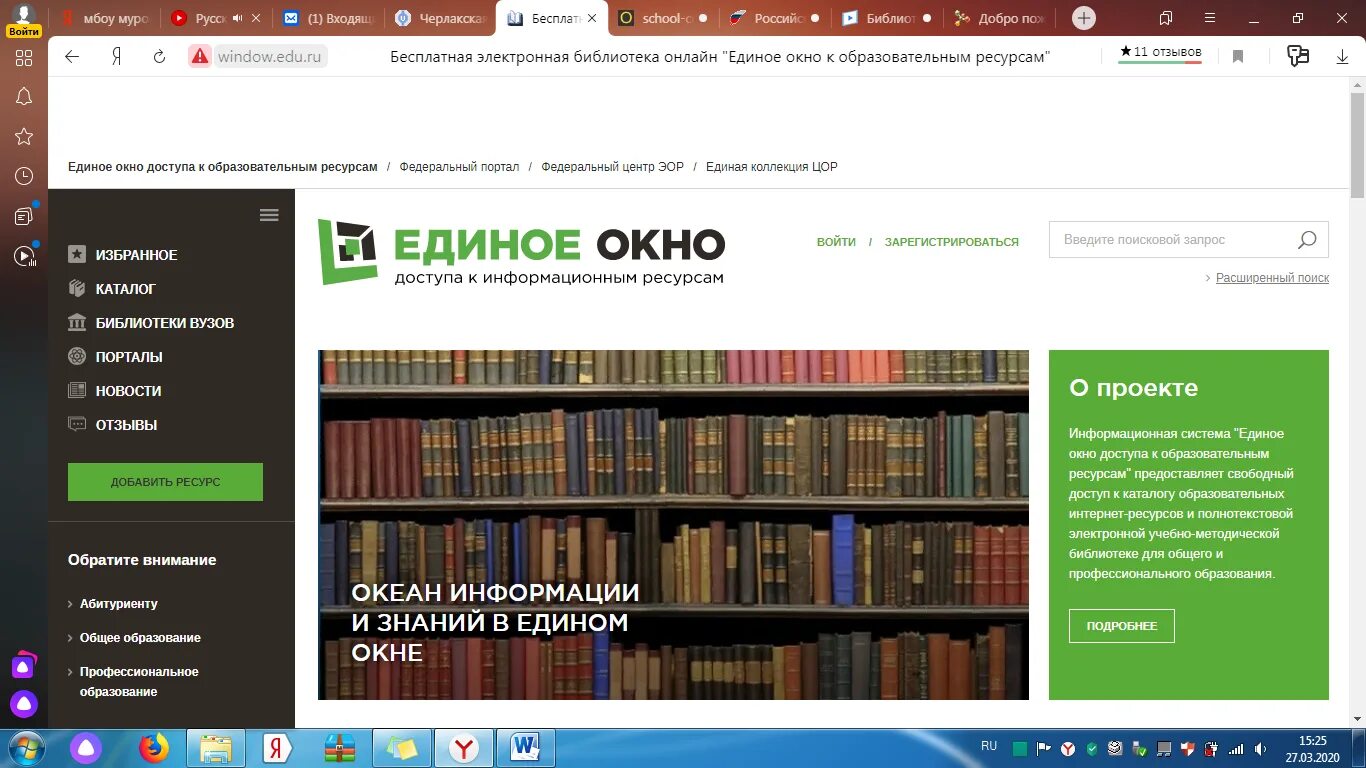Expand the Абитуриенту section
Image resolution: width=1366 pixels, height=768 pixels.
coord(118,604)
